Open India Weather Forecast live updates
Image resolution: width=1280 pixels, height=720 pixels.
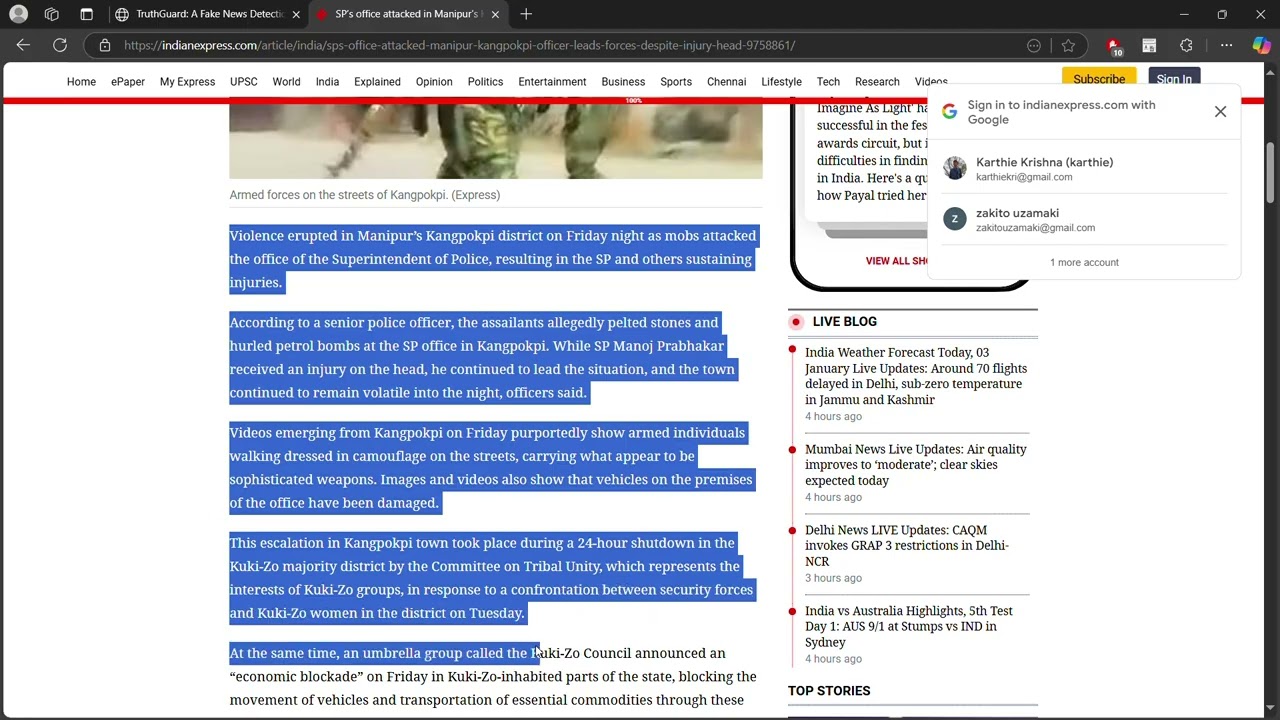point(915,376)
